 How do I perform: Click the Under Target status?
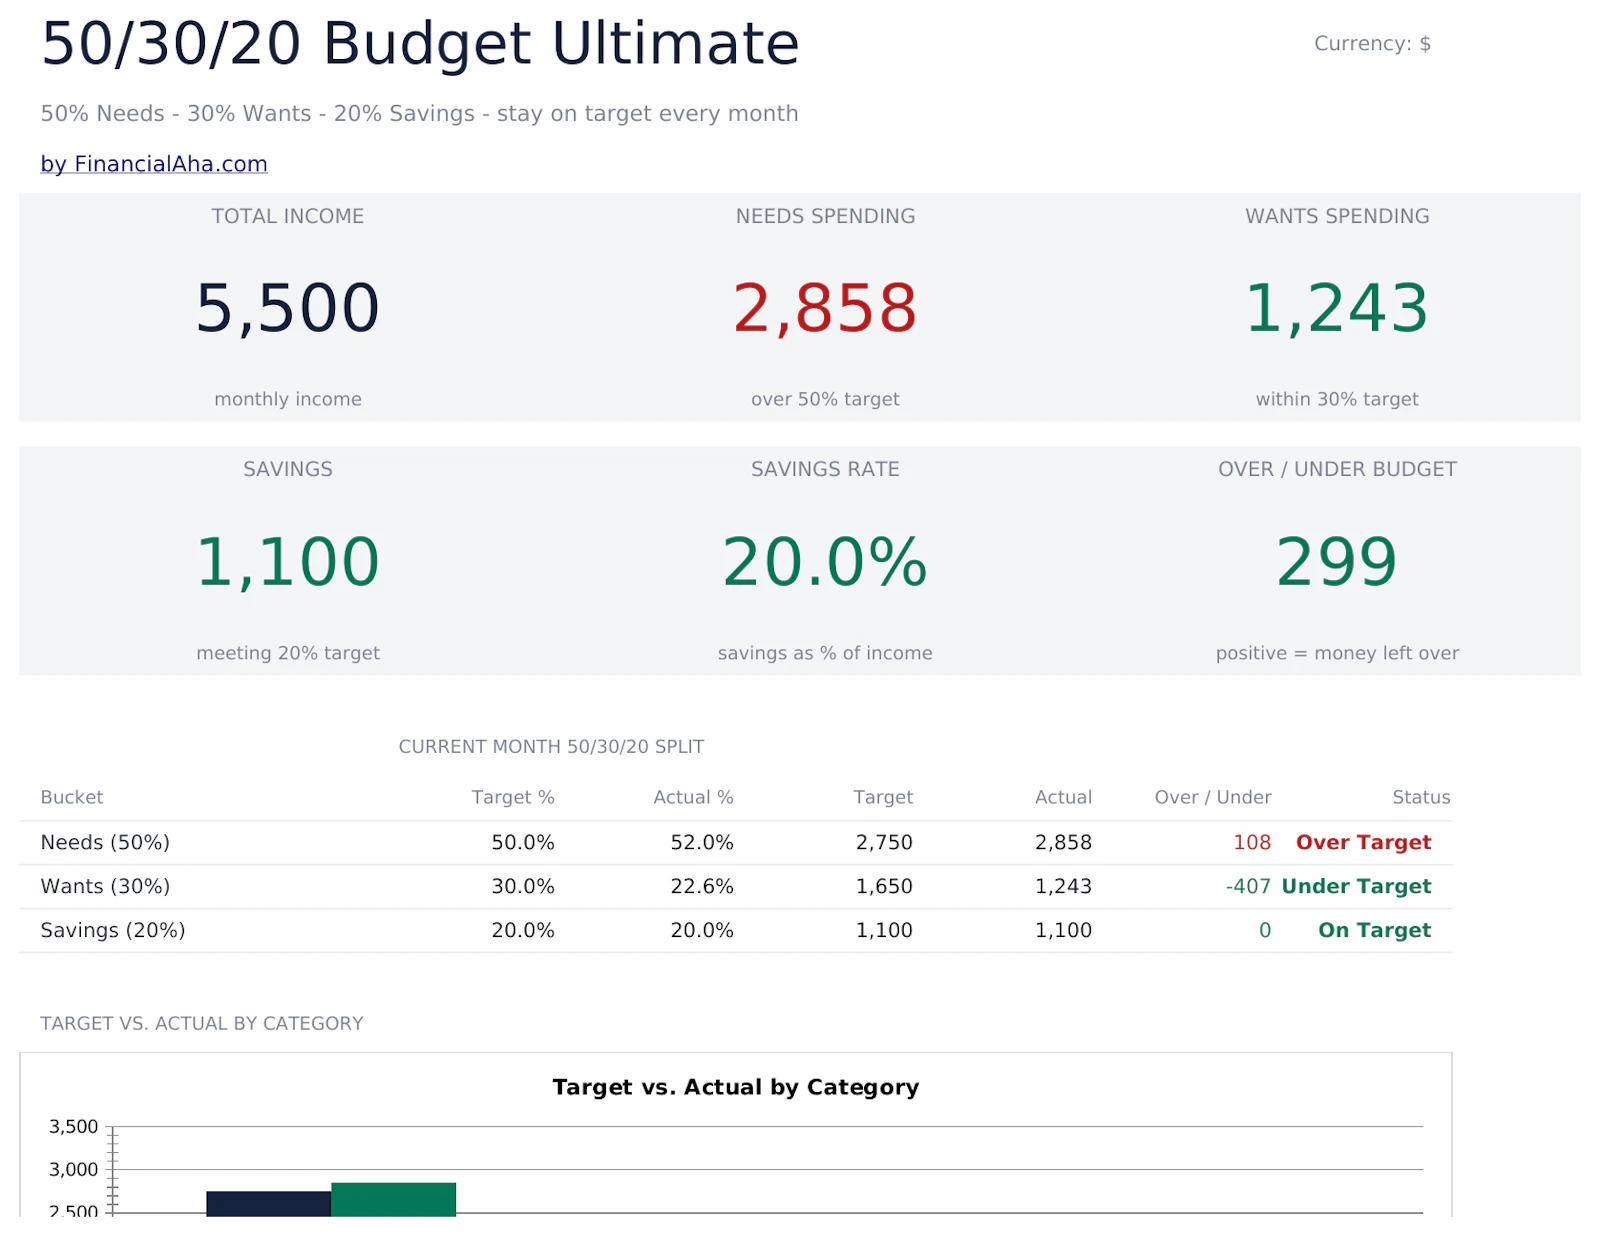pos(1356,887)
